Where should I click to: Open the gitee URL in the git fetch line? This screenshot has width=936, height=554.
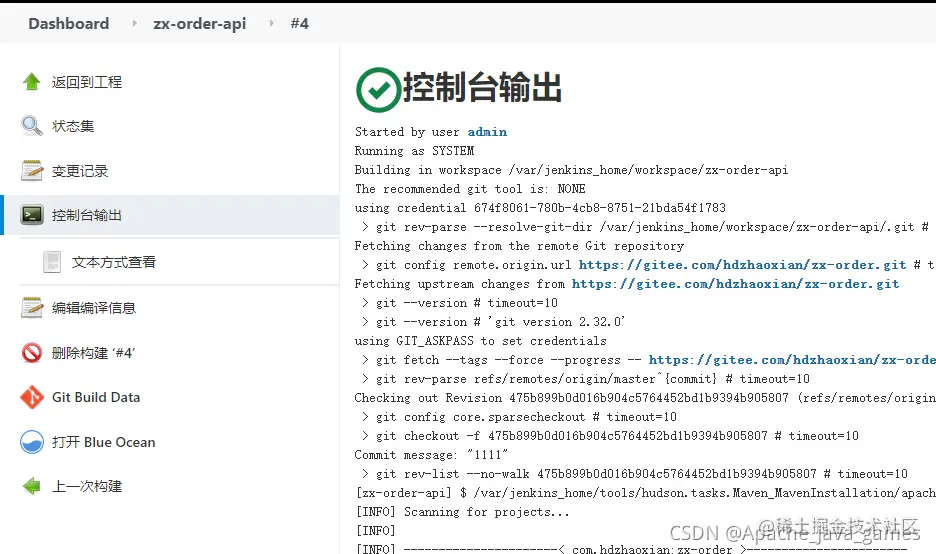tap(792, 360)
